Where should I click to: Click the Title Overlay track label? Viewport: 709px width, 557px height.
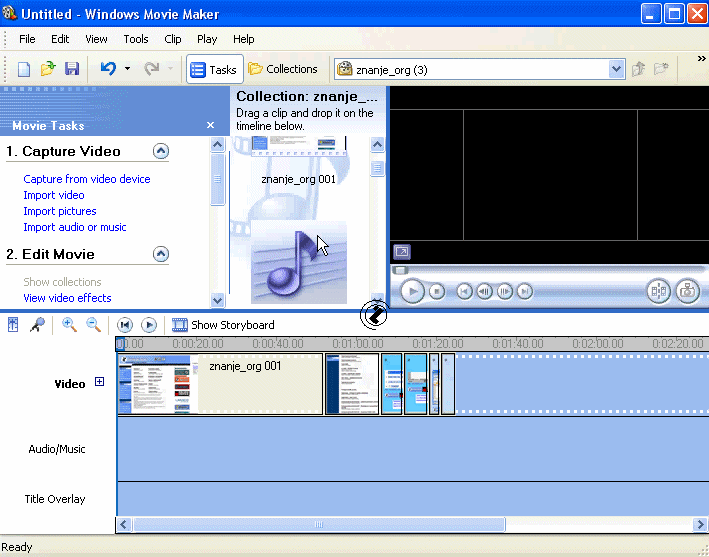55,499
